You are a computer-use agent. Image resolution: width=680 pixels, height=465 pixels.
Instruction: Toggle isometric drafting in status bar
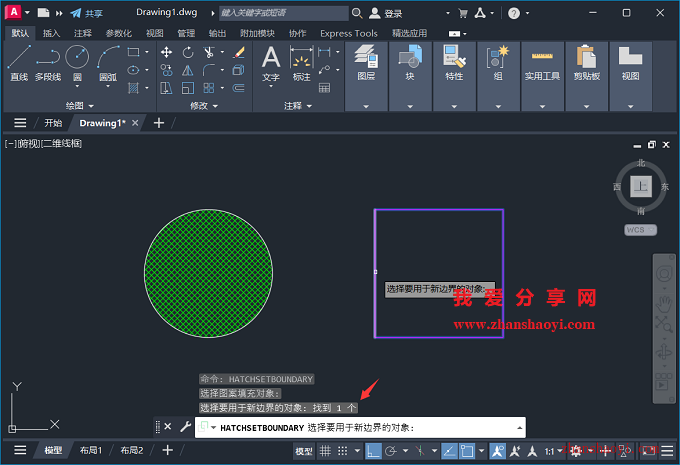tap(420, 451)
